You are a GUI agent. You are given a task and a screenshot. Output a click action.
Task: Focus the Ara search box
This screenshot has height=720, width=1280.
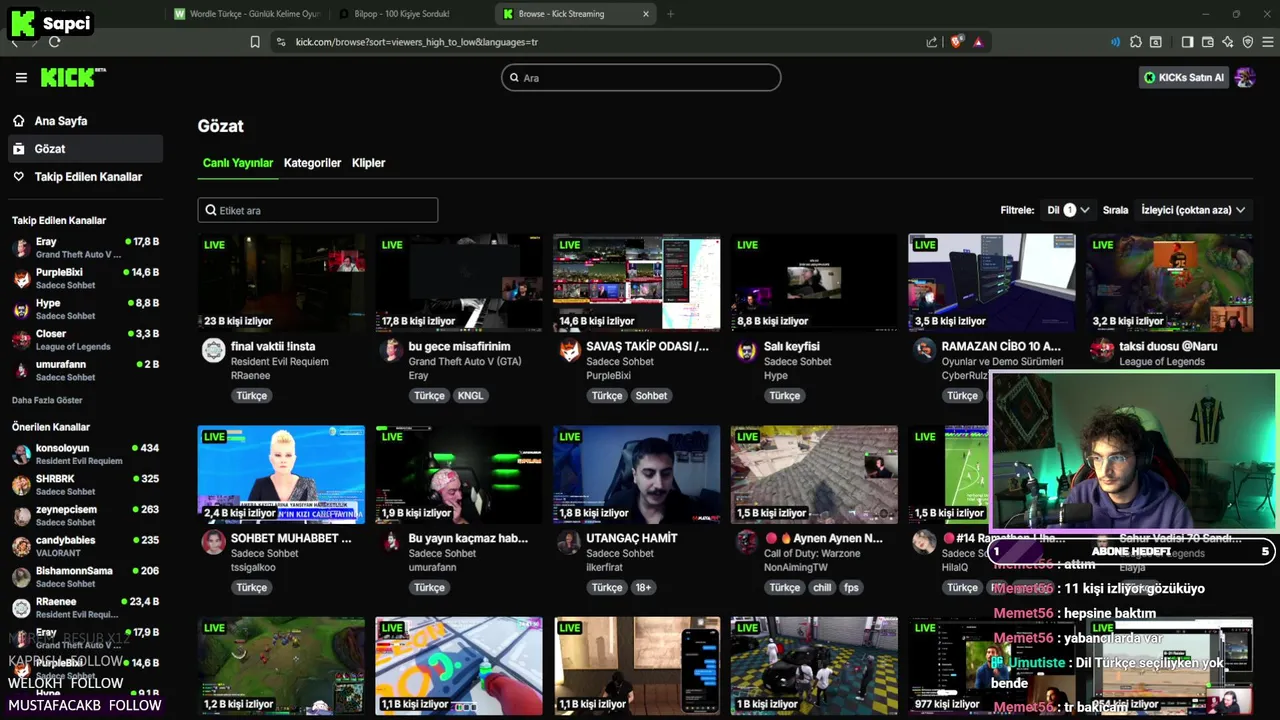pos(641,77)
